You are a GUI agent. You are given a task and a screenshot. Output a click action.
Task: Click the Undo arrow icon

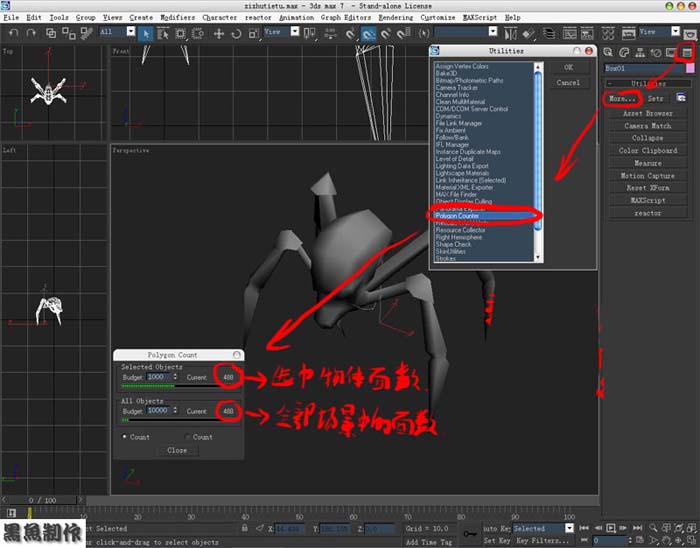click(14, 33)
